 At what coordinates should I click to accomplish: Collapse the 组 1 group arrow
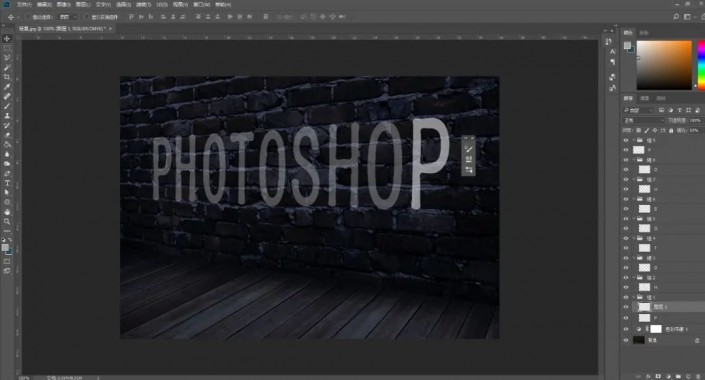(x=634, y=297)
